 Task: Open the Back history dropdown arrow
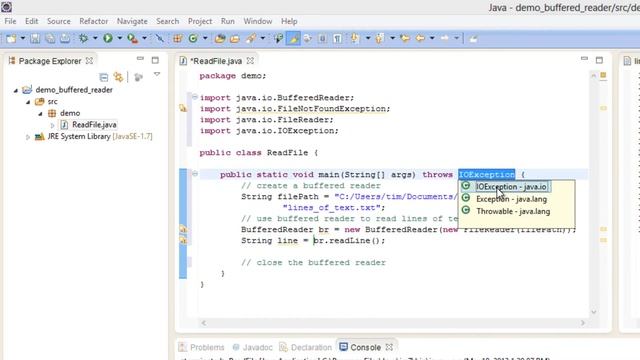[x=432, y=38]
